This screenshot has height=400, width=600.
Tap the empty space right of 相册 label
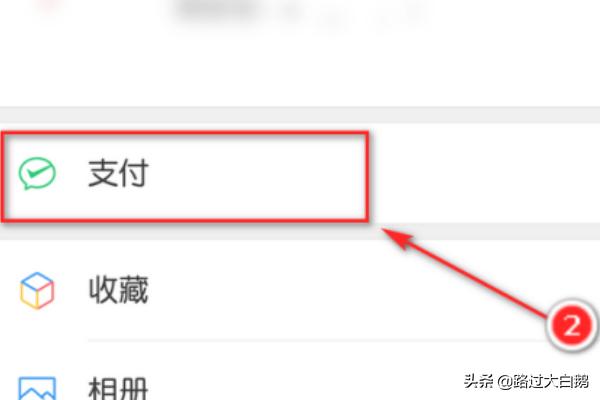(x=306, y=387)
